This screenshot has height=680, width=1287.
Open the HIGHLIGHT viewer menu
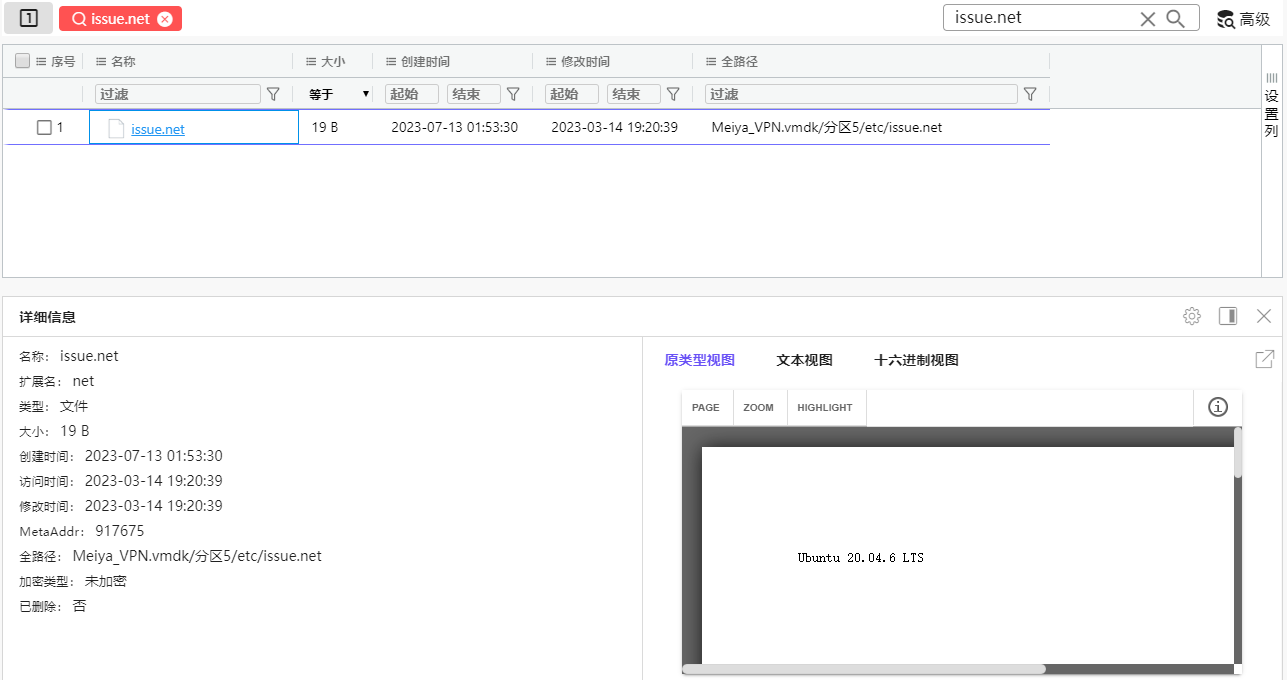825,408
